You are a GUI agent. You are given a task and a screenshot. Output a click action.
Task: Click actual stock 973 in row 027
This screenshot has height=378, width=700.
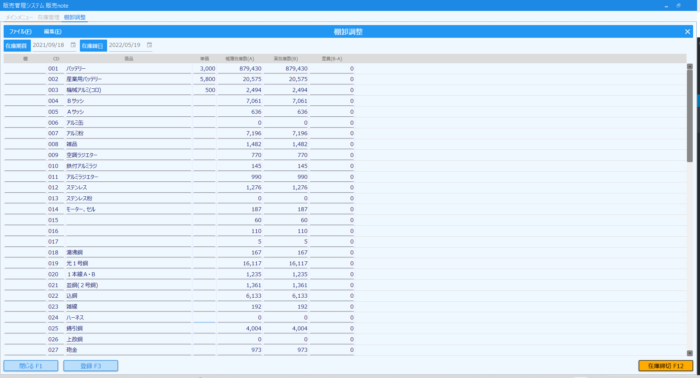coord(286,350)
